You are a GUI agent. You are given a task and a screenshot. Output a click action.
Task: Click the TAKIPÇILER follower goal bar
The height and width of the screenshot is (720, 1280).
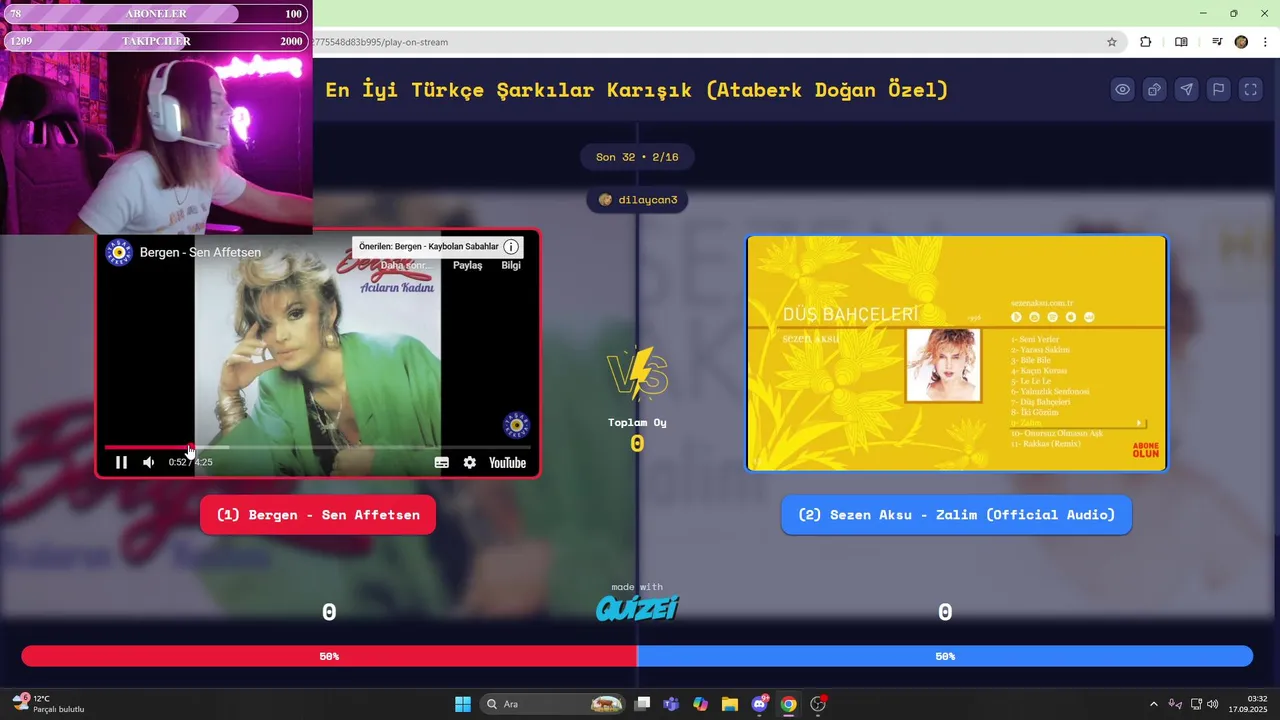157,41
